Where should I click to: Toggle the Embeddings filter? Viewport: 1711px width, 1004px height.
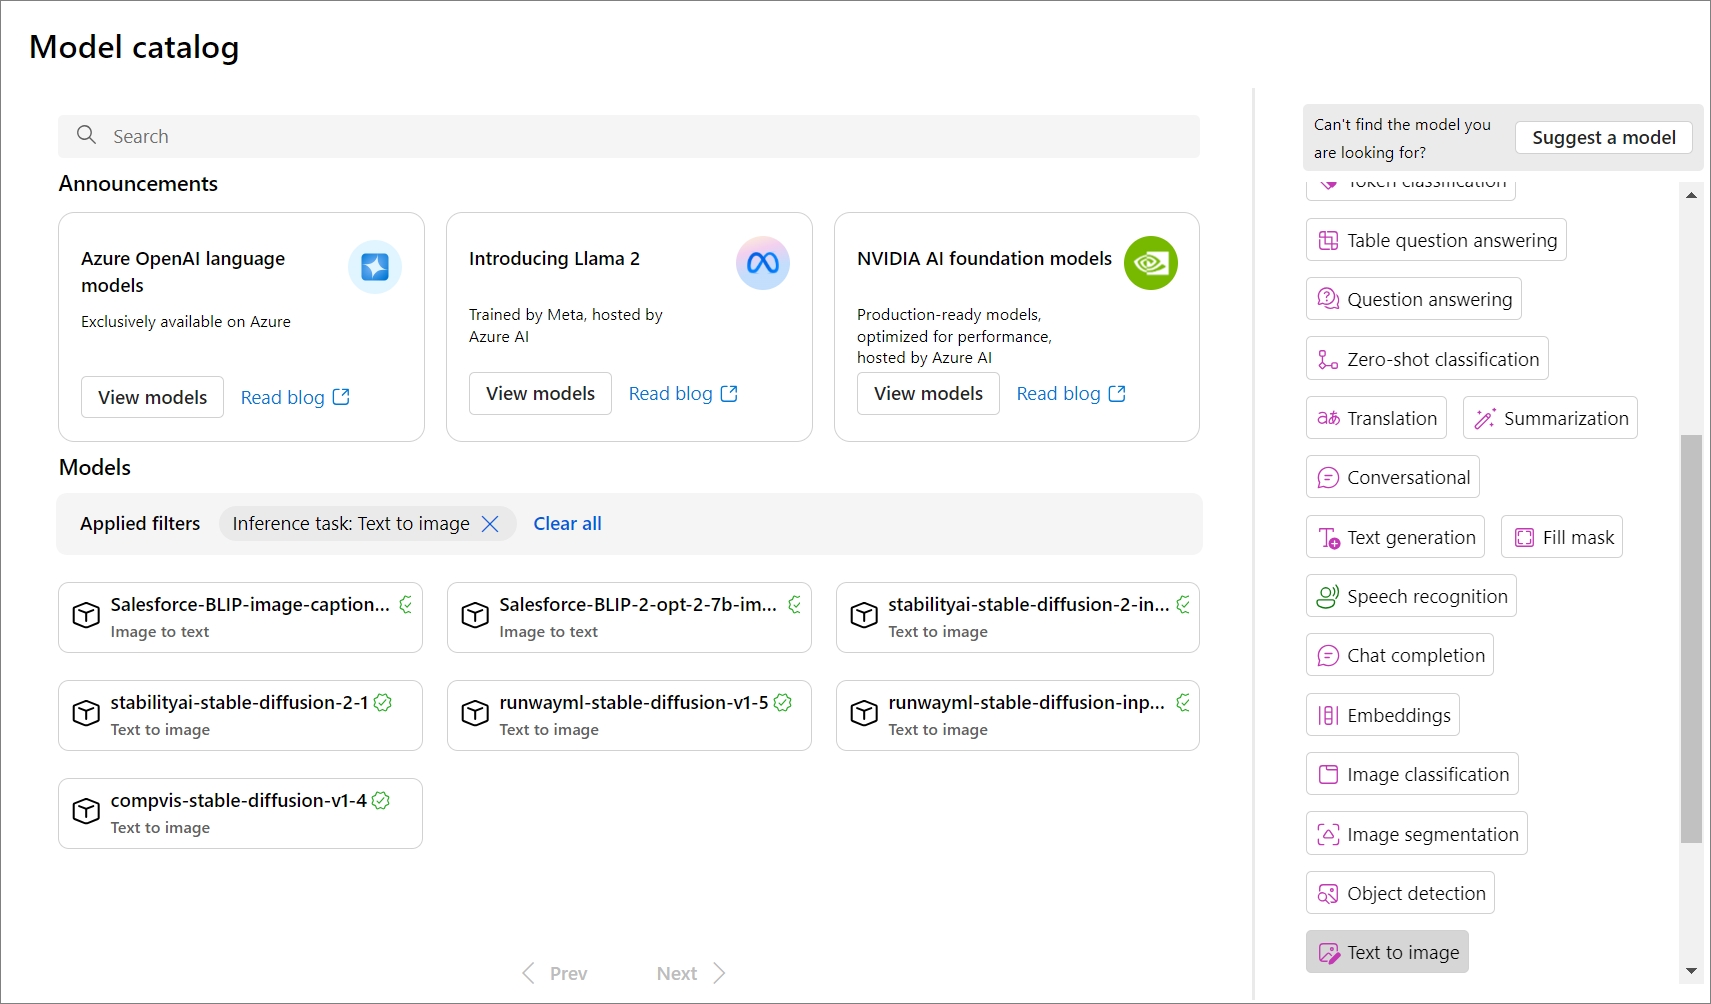(1383, 715)
